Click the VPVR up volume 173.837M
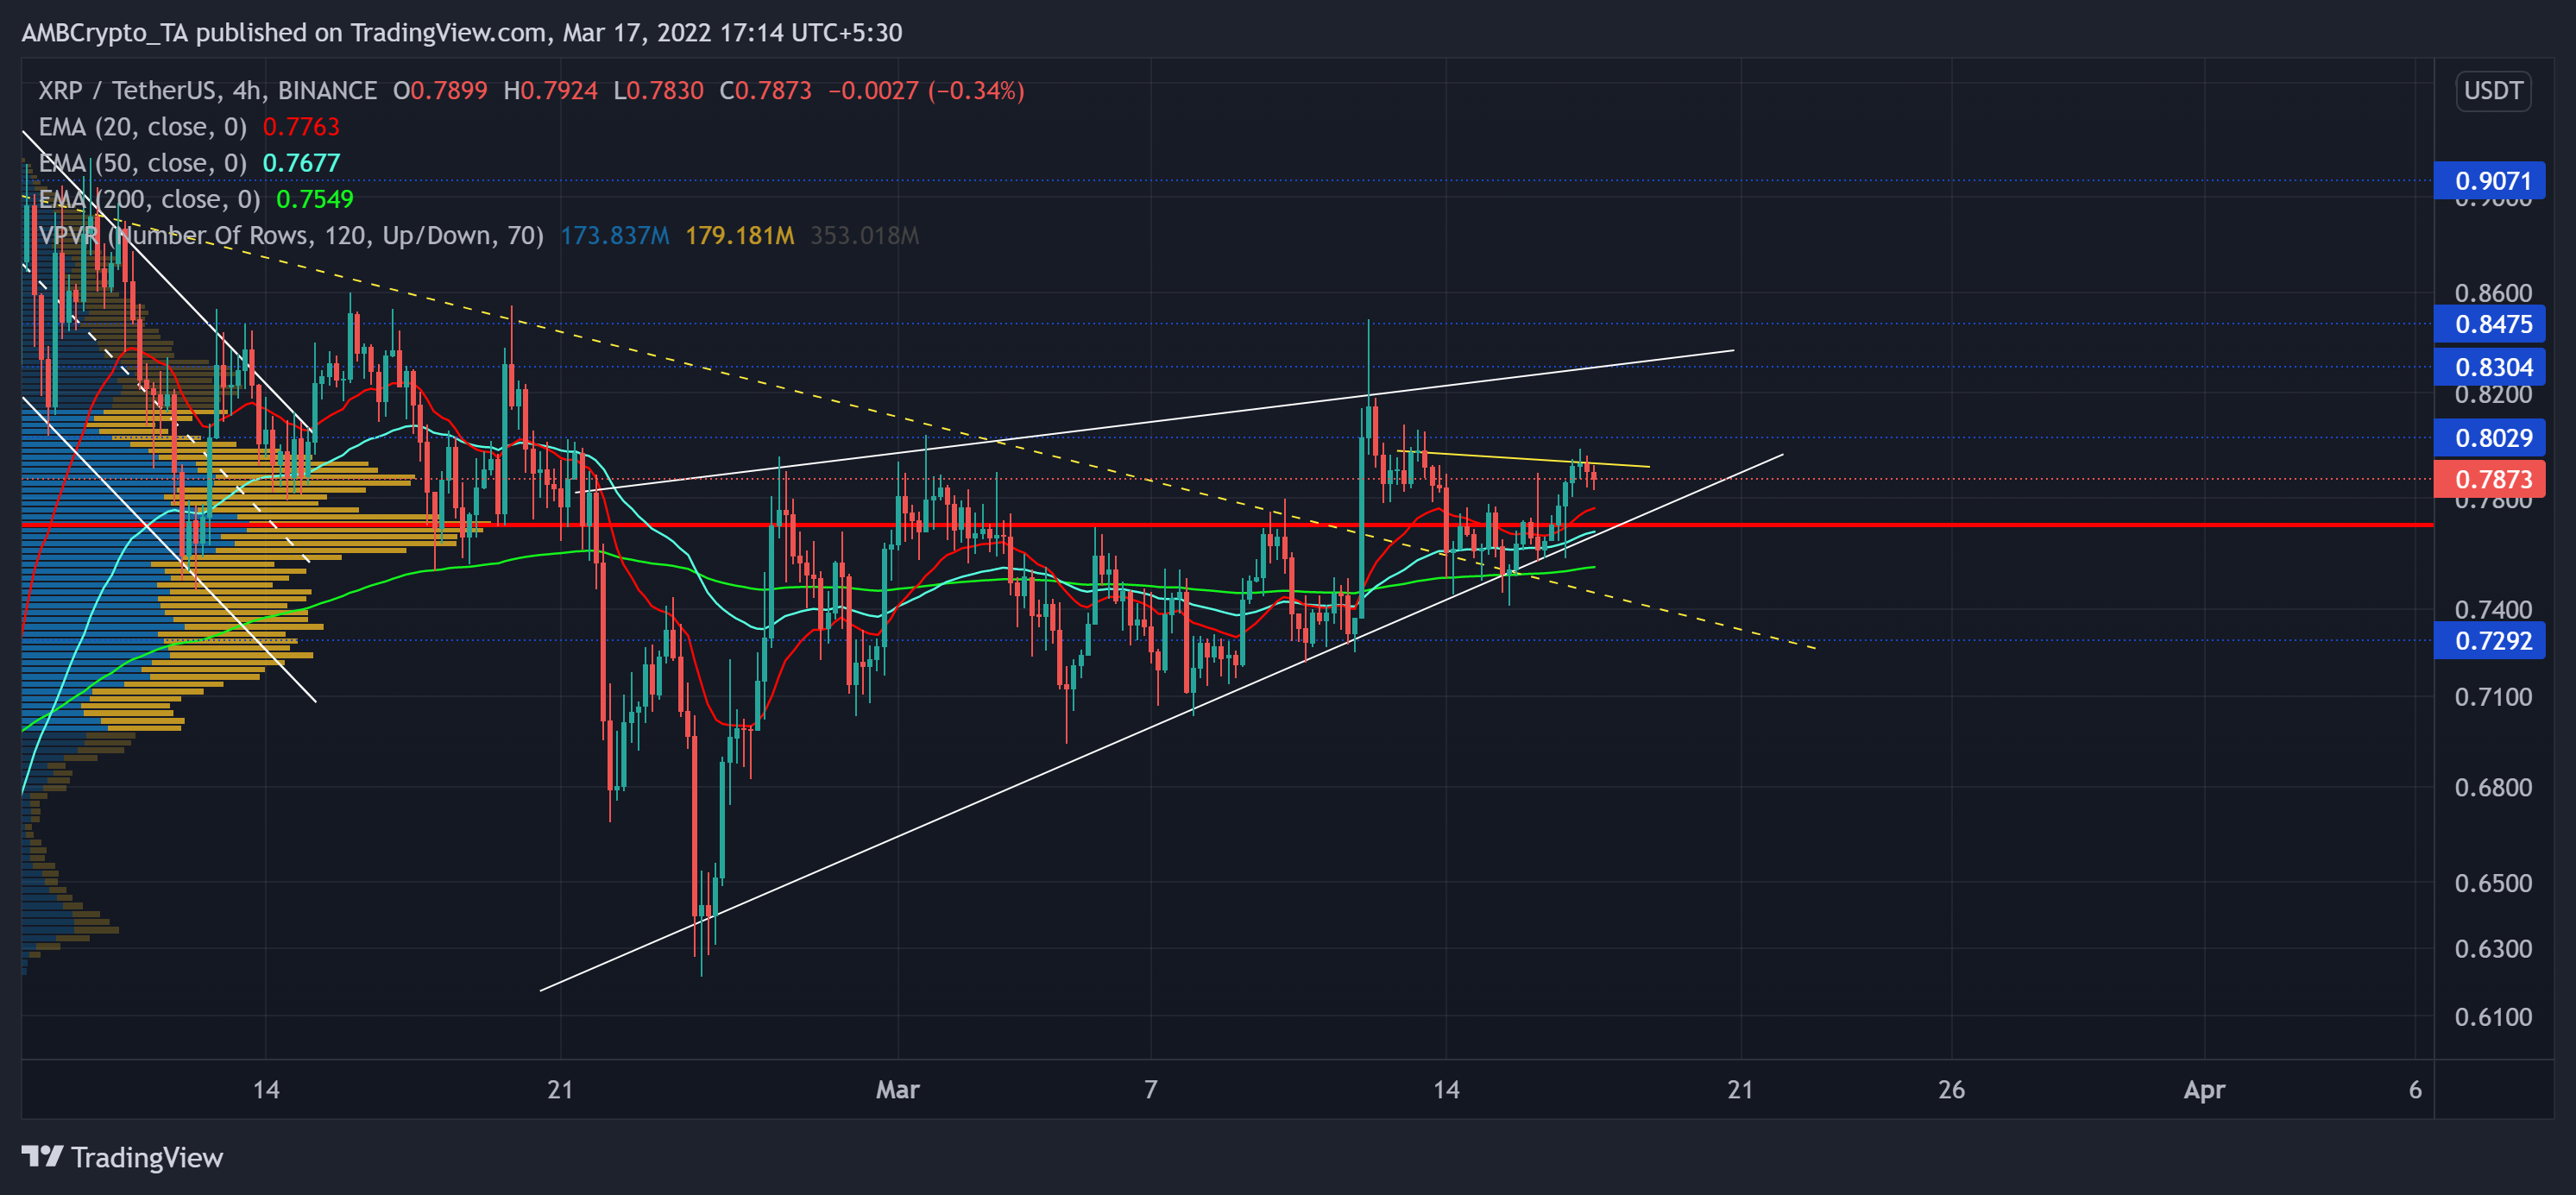 pyautogui.click(x=615, y=235)
